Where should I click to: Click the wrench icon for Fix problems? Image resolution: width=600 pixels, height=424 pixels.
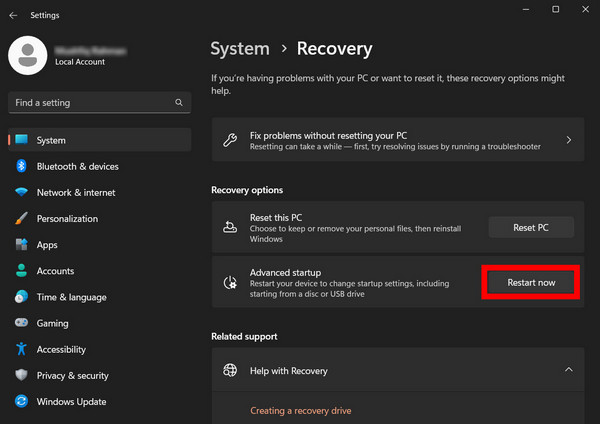(230, 140)
